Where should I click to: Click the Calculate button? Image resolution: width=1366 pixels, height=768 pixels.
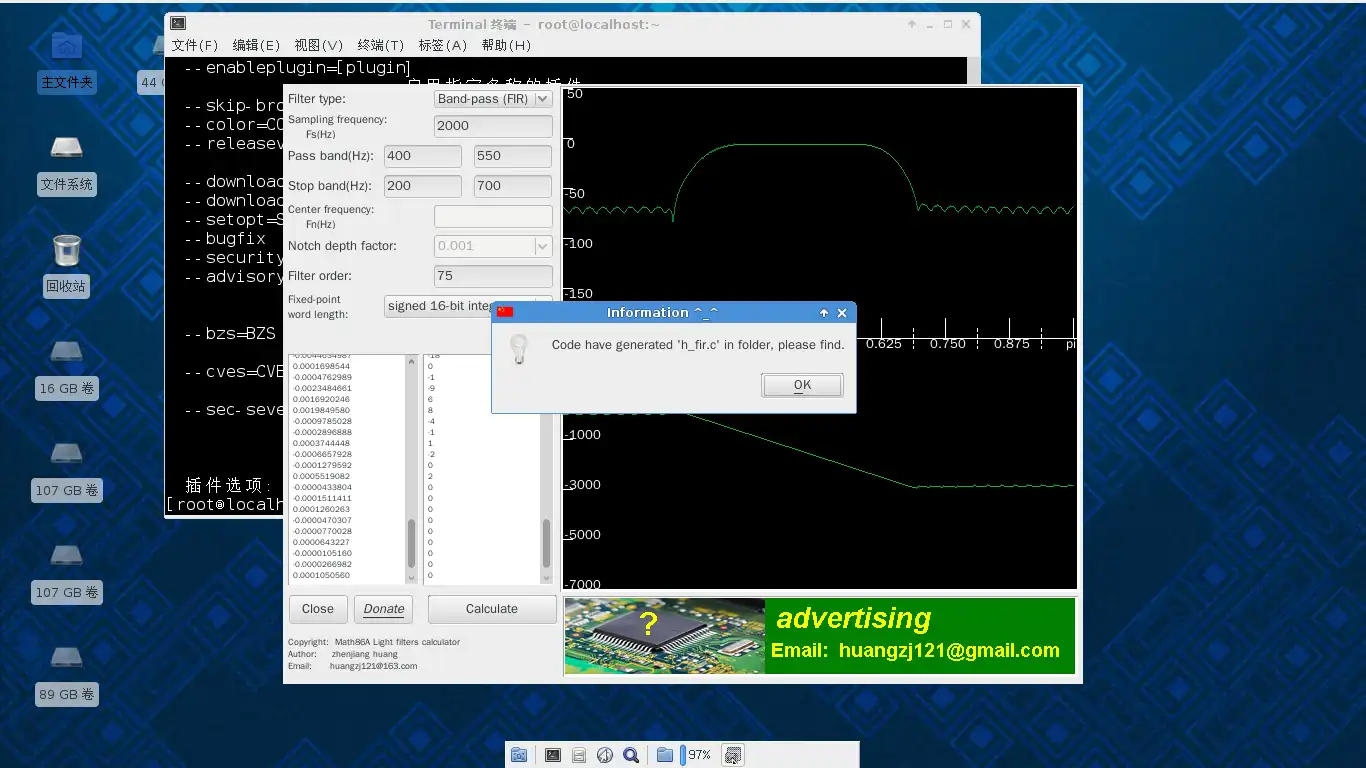(x=492, y=609)
